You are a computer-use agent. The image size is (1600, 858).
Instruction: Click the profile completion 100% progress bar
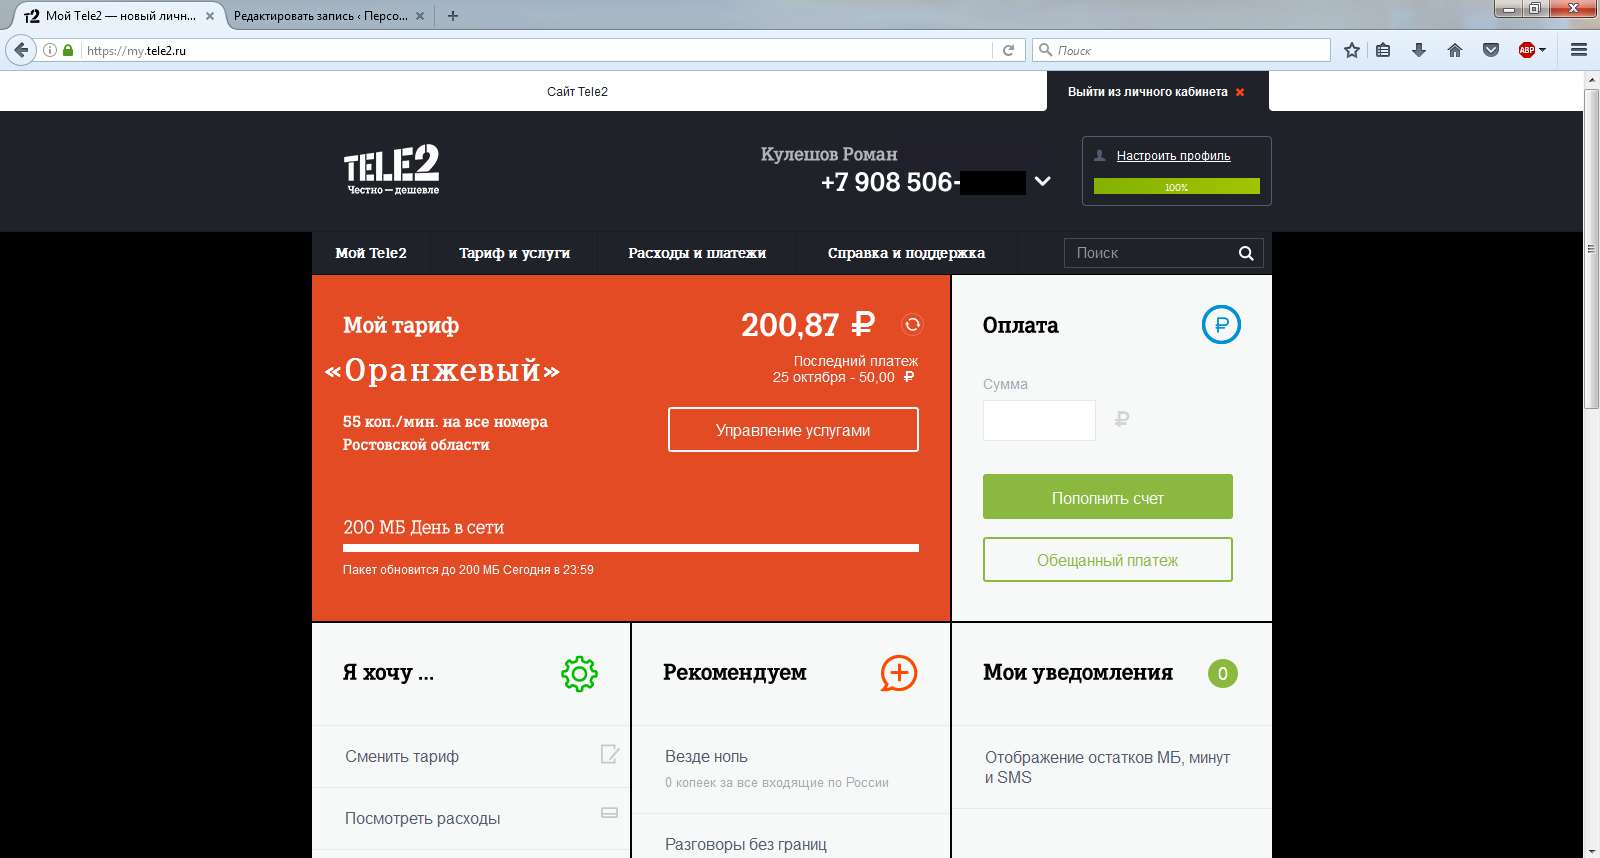point(1176,187)
